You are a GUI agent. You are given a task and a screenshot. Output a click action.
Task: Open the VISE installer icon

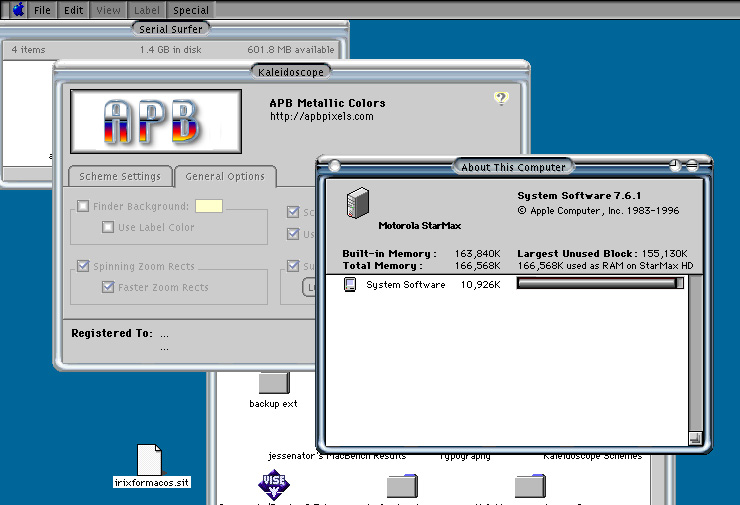pos(273,485)
